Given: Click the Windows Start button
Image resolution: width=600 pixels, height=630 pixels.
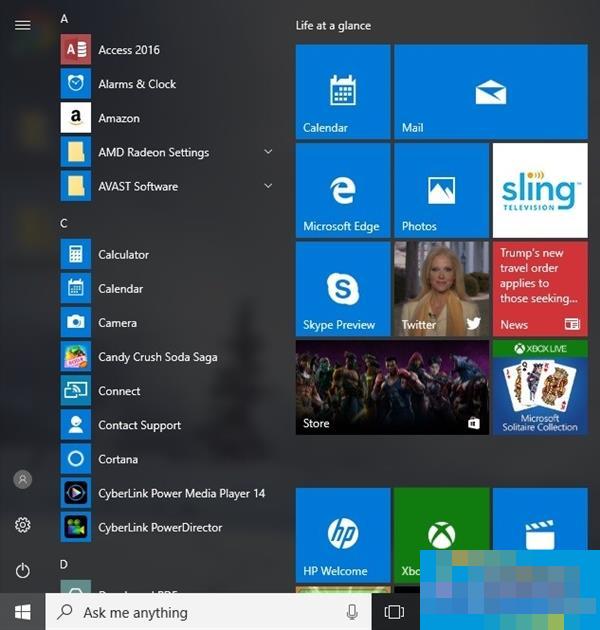Looking at the screenshot, I should [x=23, y=612].
